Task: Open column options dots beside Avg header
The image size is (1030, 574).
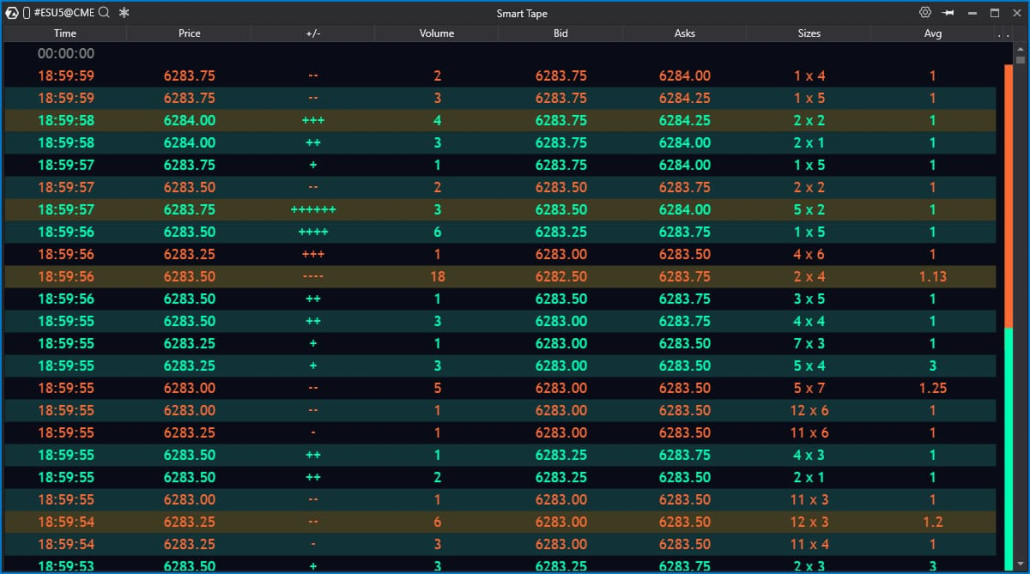Action: click(1002, 34)
